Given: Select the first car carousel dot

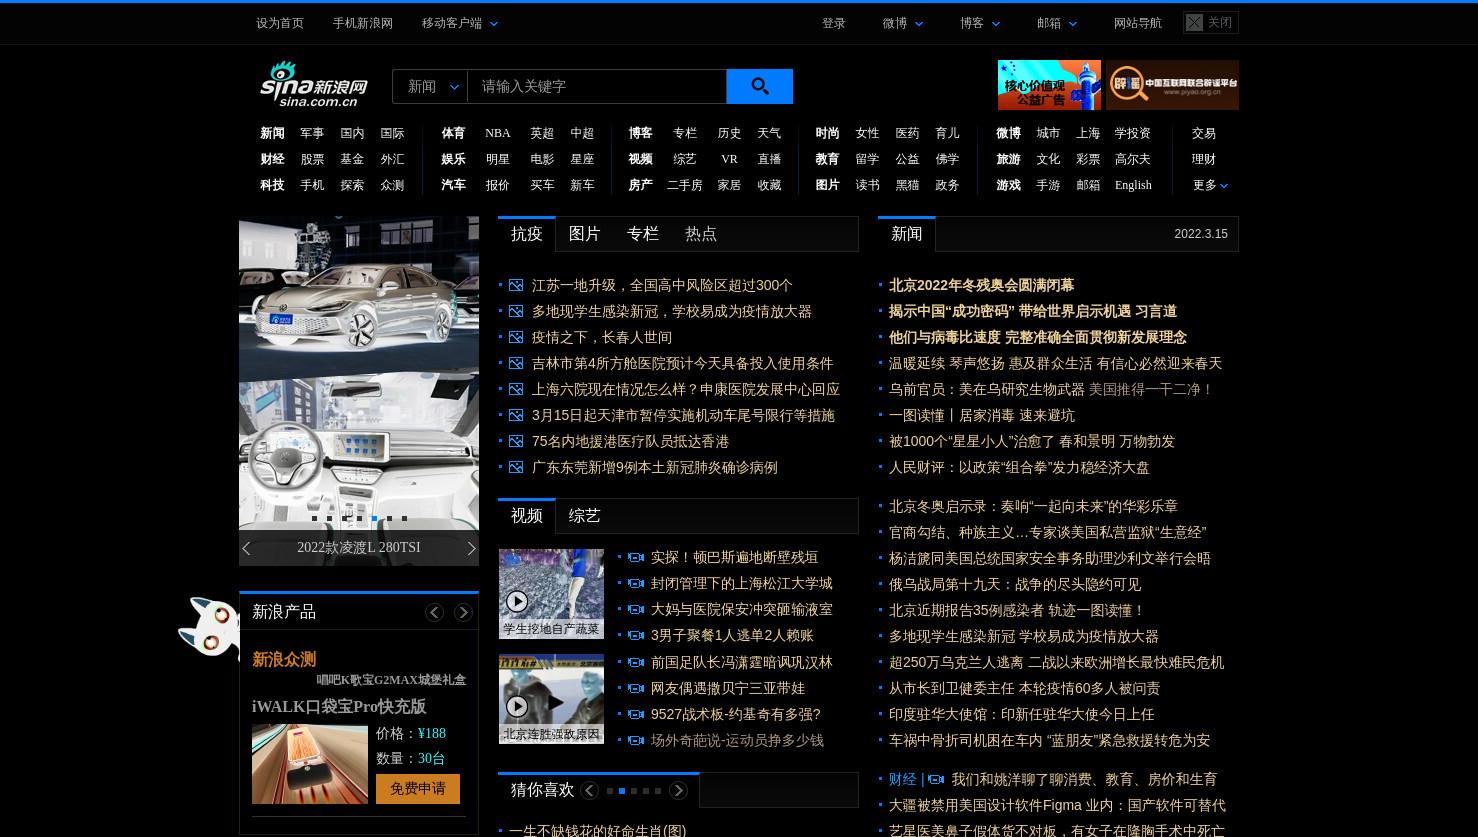Looking at the screenshot, I should pos(314,519).
